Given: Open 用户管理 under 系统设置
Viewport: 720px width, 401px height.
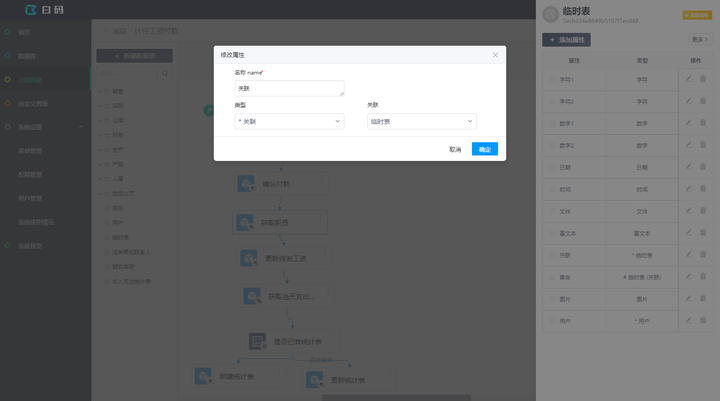Looking at the screenshot, I should (30, 198).
